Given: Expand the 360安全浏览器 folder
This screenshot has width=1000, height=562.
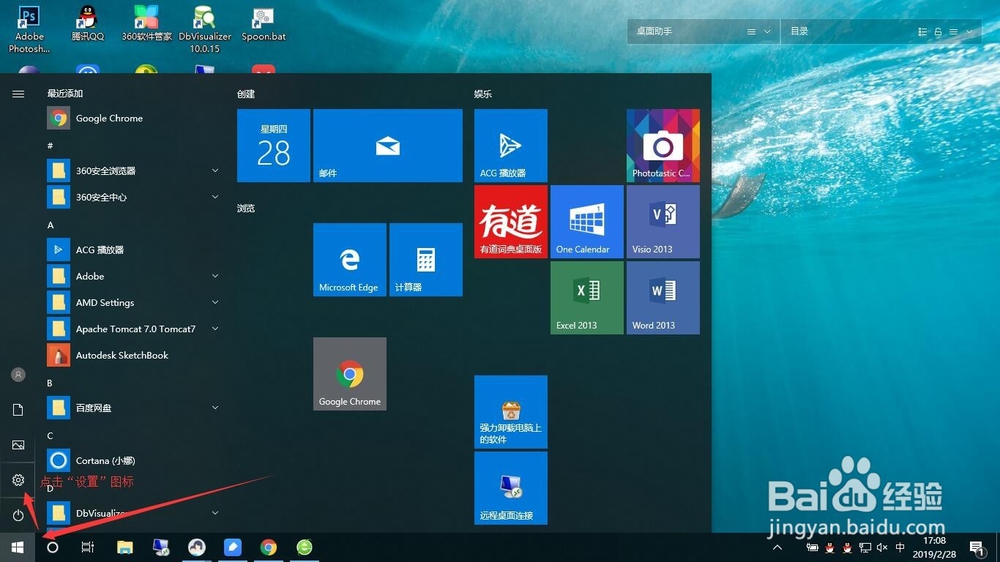Looking at the screenshot, I should [x=215, y=170].
